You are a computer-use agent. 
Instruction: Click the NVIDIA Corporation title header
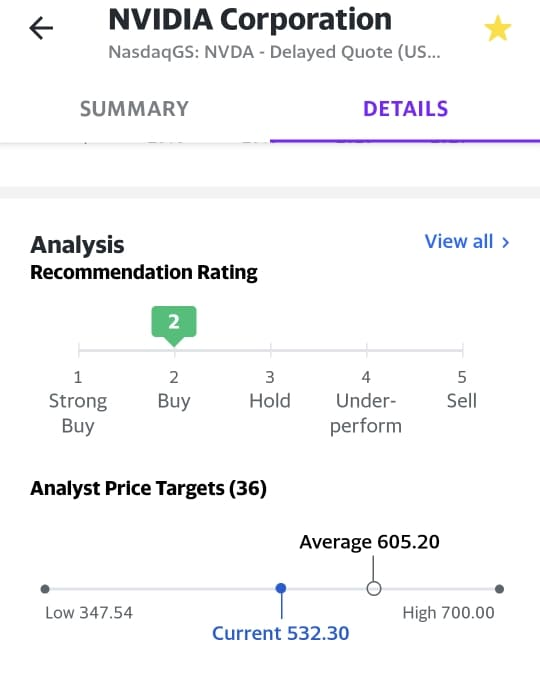point(250,20)
